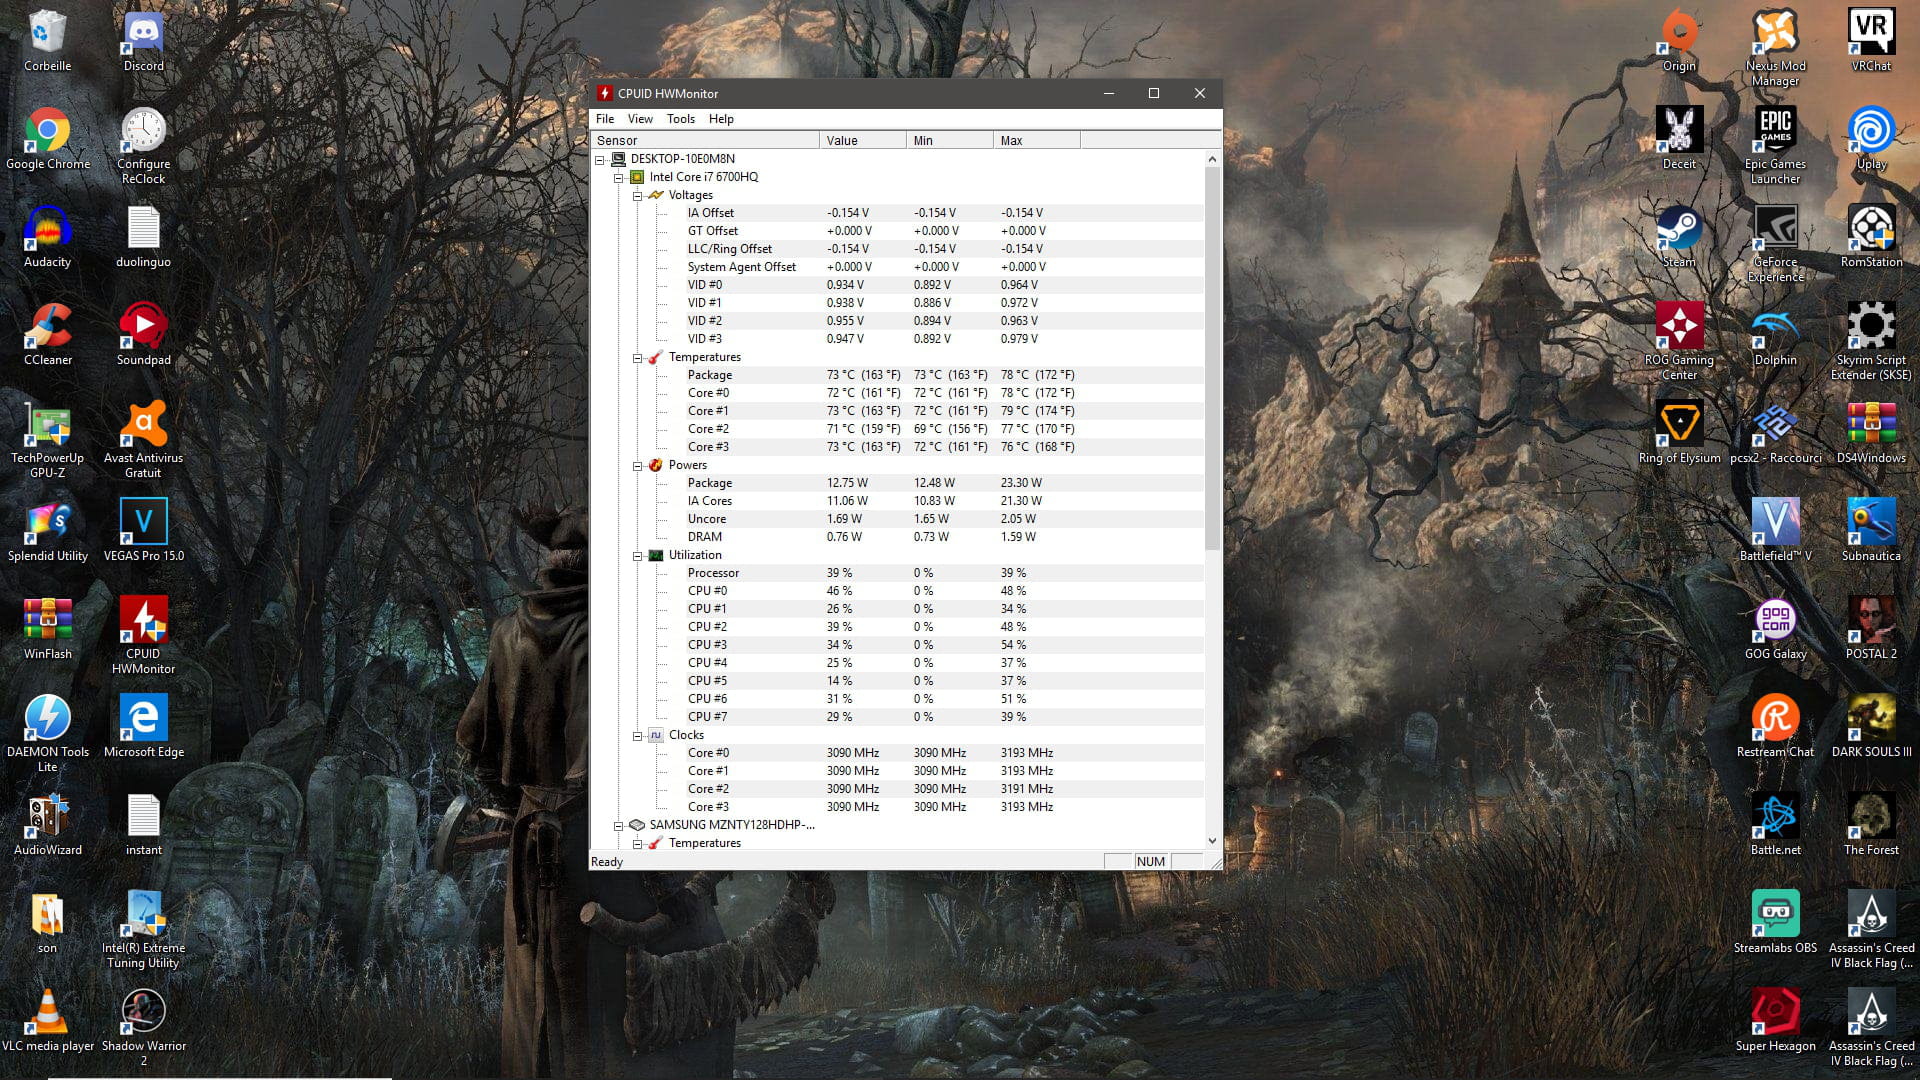
Task: Select GeForce Experience shortcut
Action: pyautogui.click(x=1775, y=244)
